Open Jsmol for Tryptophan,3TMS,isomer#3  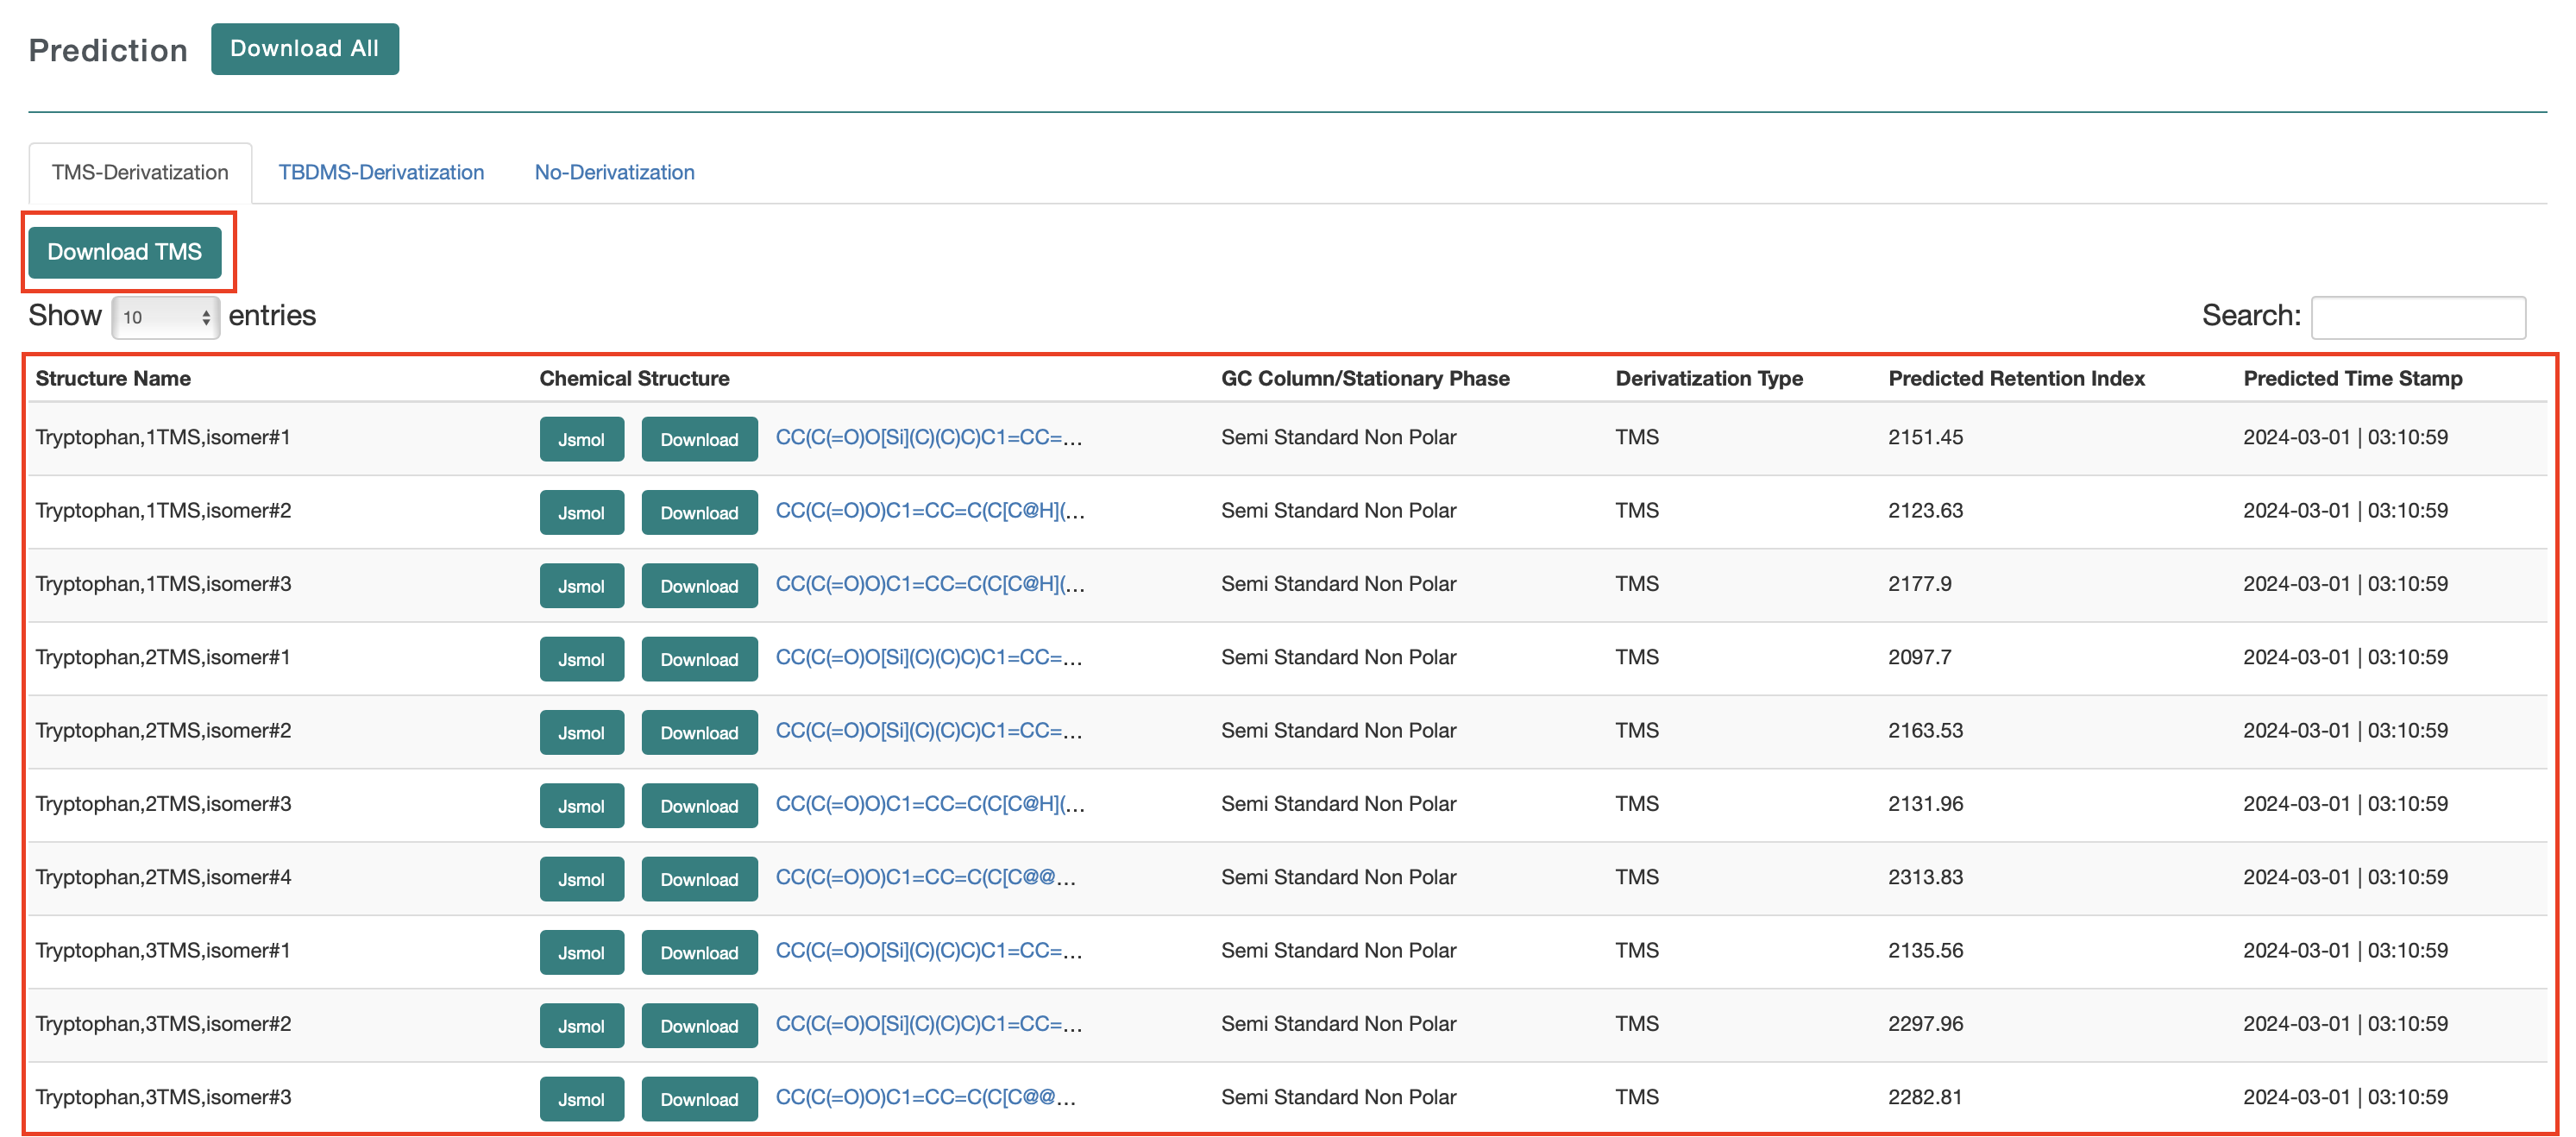(x=581, y=1099)
